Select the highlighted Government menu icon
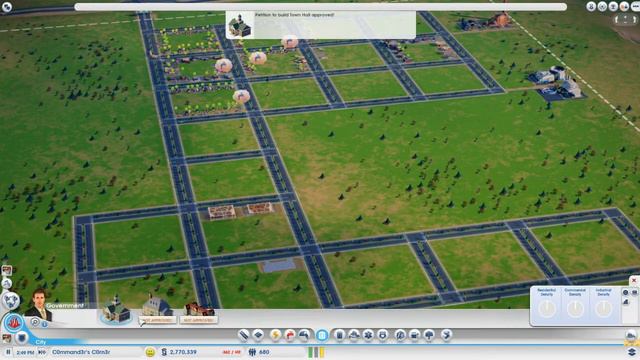The width and height of the screenshot is (640, 360). (322, 336)
